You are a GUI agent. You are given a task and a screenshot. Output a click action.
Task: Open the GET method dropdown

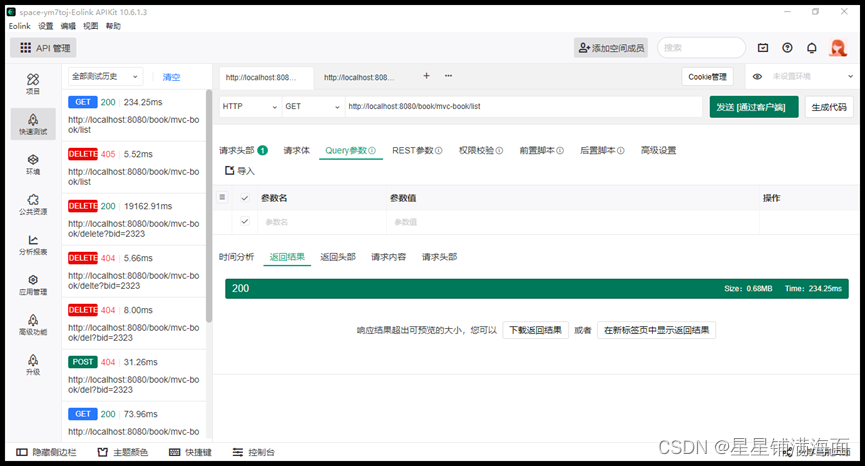point(312,106)
